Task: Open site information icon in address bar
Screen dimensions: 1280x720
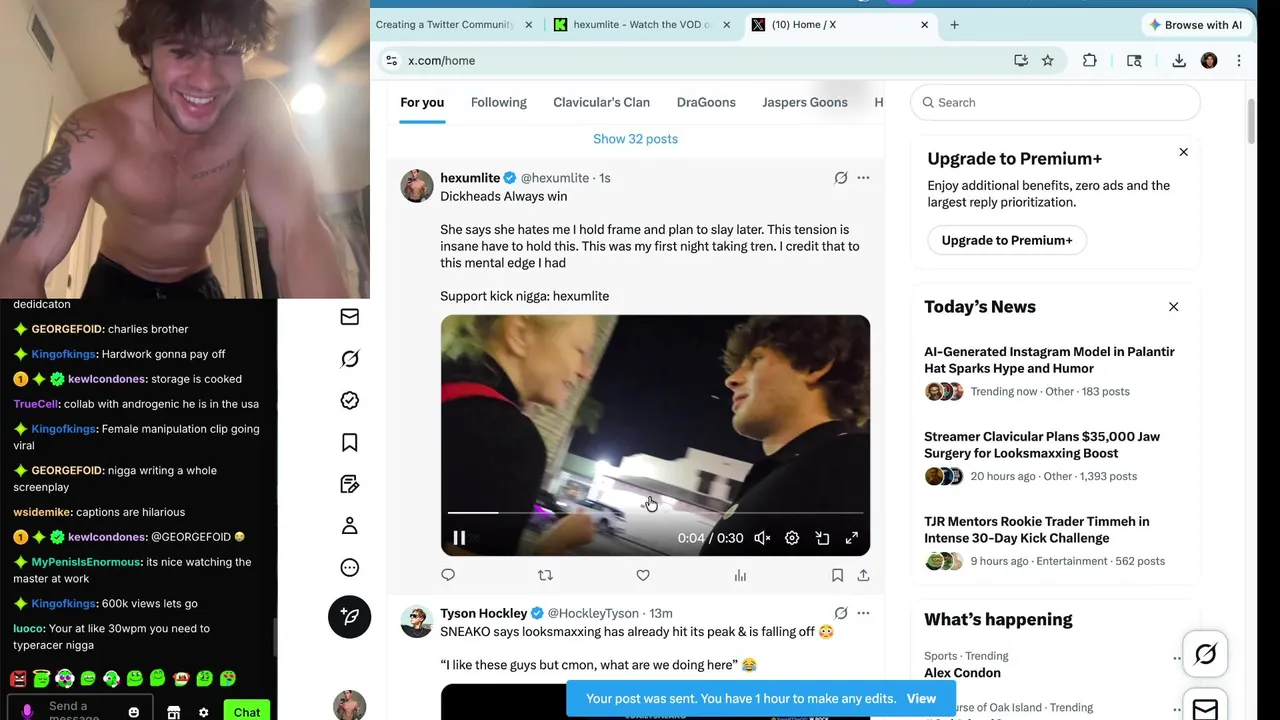Action: pos(392,61)
